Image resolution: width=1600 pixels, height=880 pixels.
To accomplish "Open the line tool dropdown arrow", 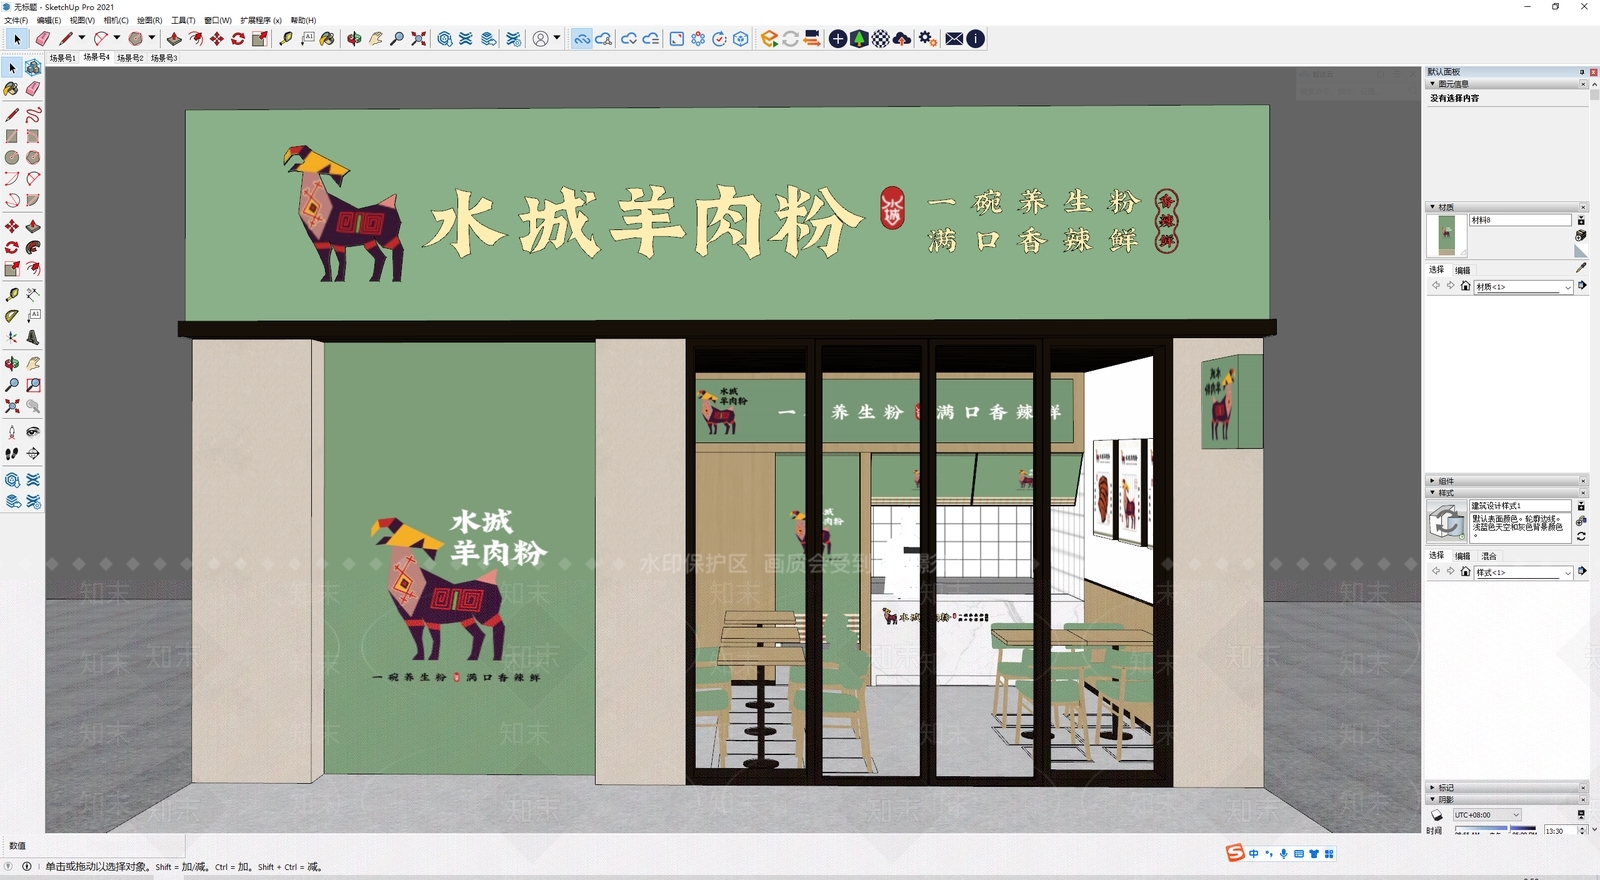I will pos(82,38).
